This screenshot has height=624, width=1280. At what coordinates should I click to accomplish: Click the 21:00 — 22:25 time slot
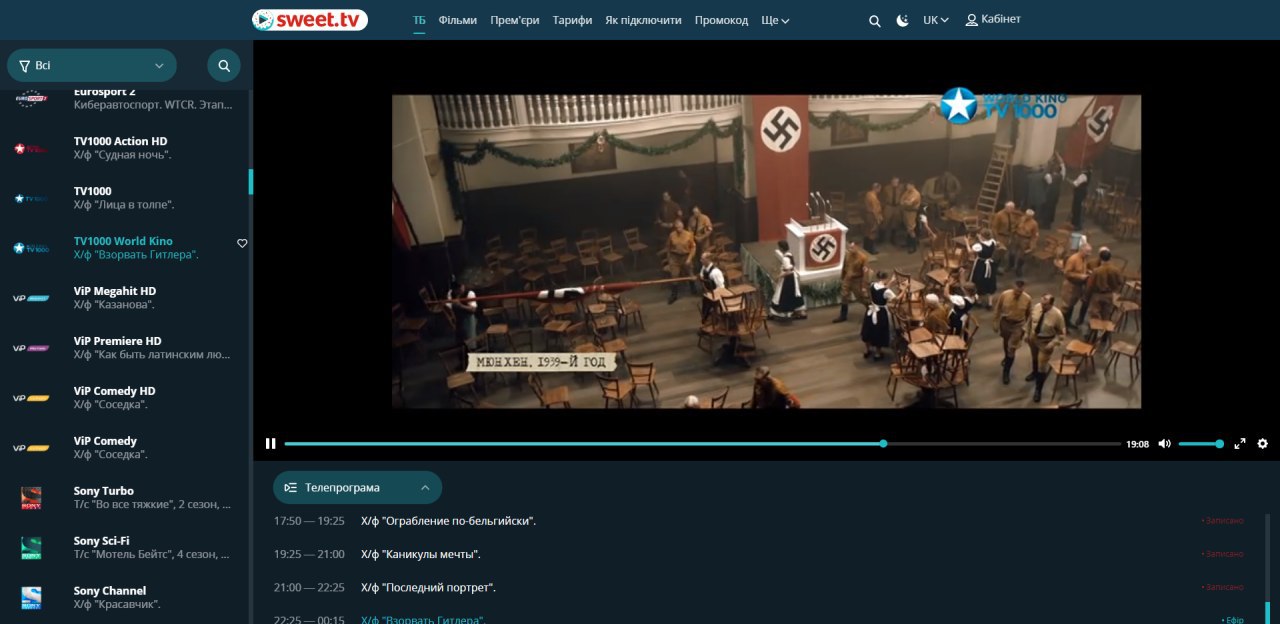309,587
